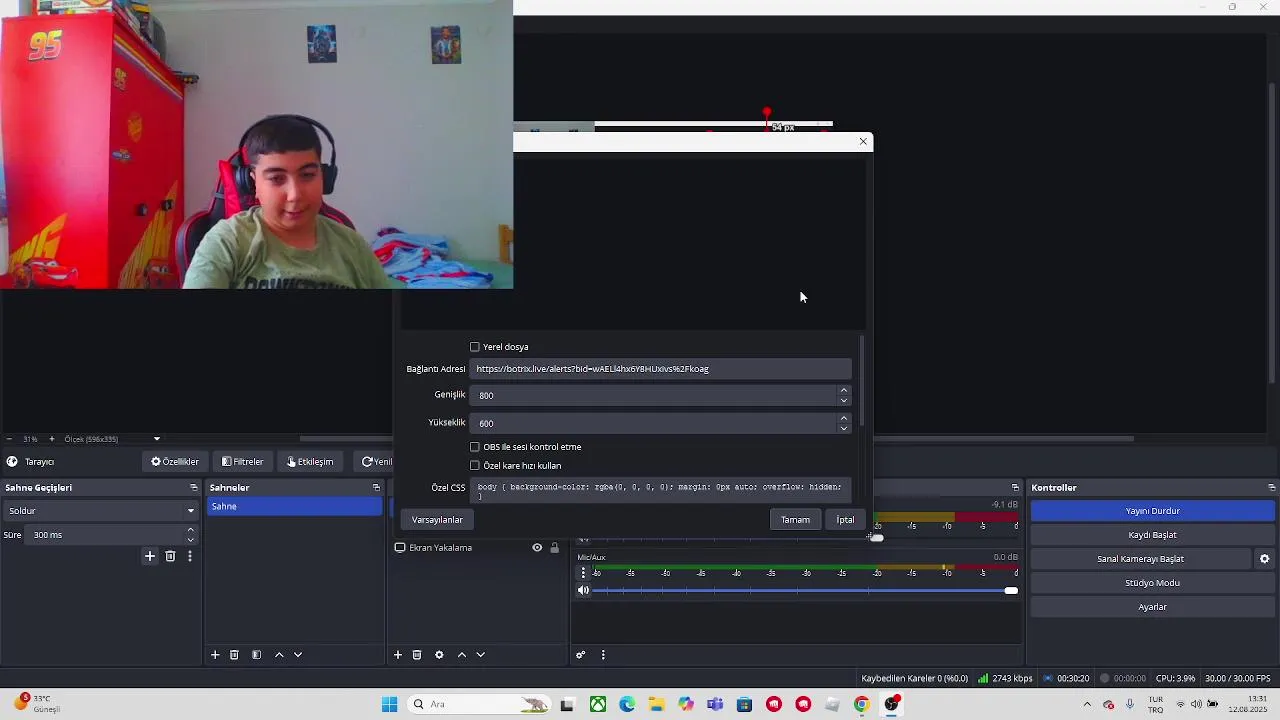The width and height of the screenshot is (1280, 720).
Task: Move scene up in Sahneler list
Action: tap(279, 655)
